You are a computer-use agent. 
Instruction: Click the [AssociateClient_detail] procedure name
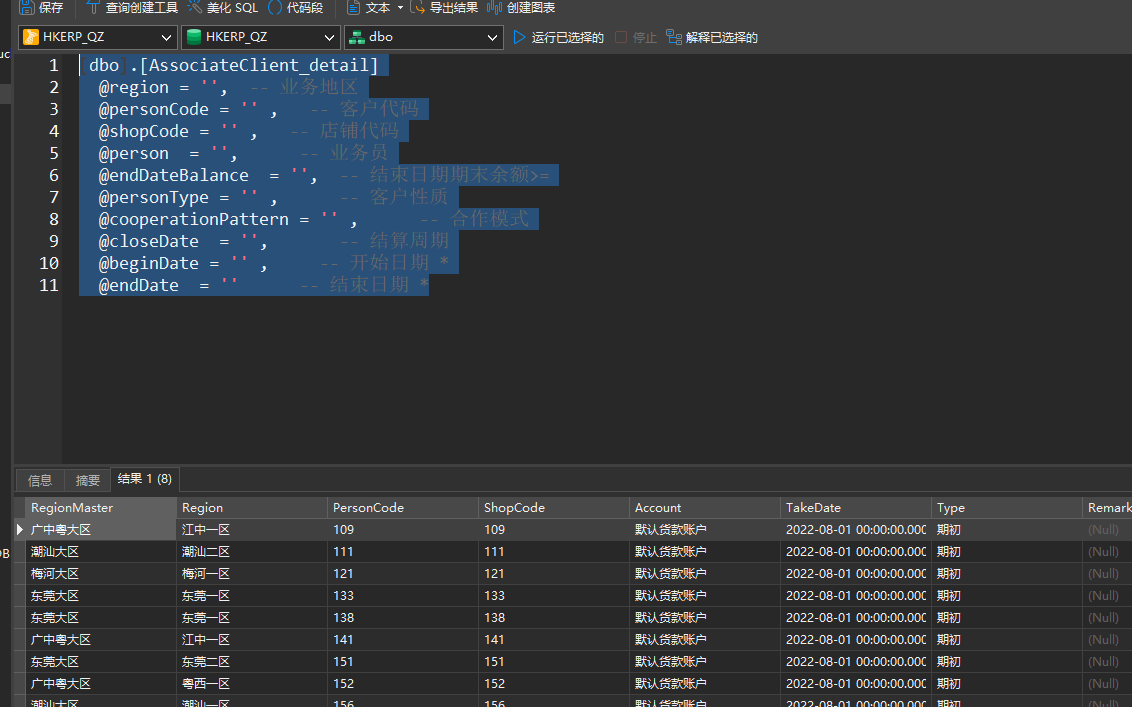[259, 66]
